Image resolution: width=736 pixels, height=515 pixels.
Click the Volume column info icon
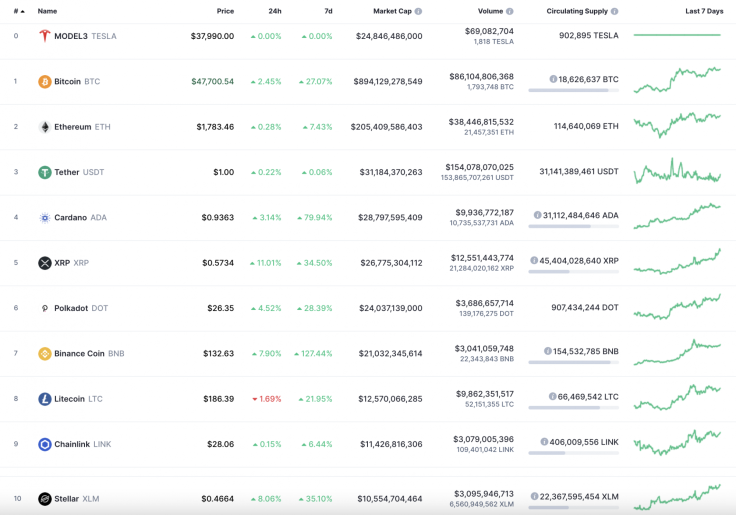[x=510, y=11]
